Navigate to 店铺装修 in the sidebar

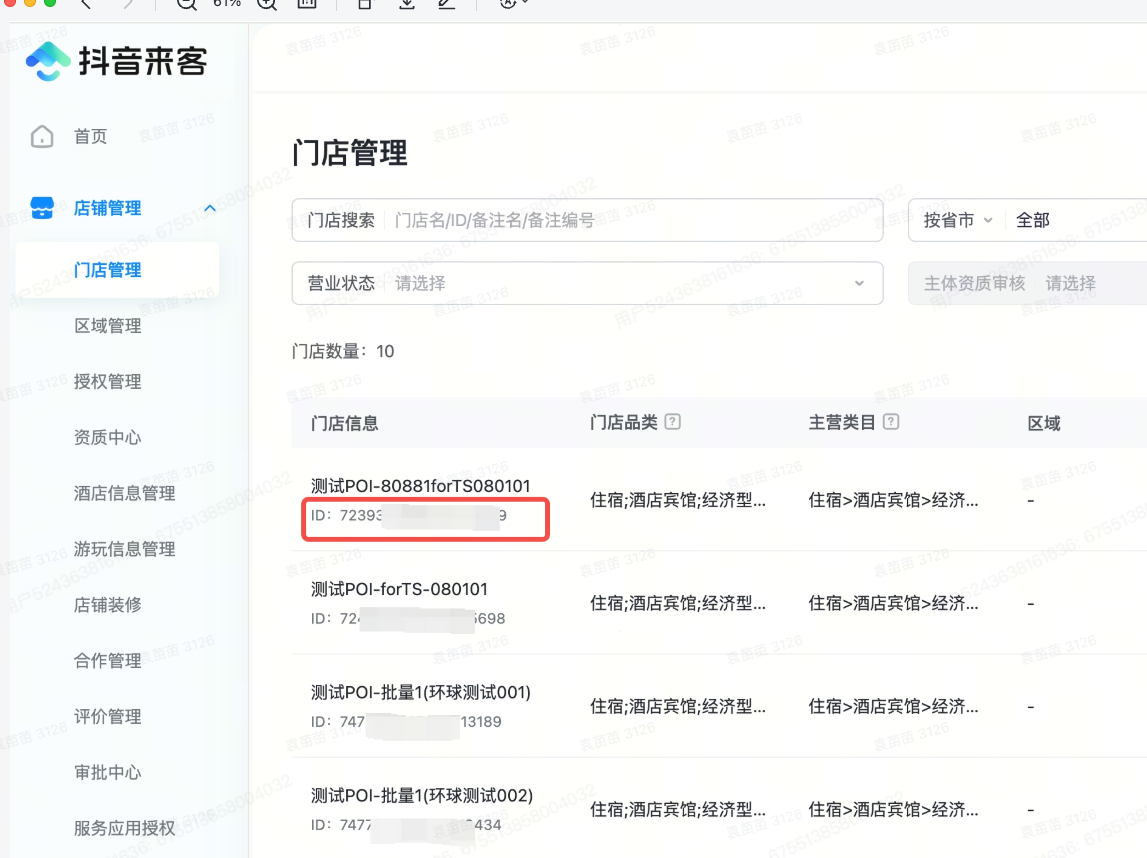[x=108, y=605]
